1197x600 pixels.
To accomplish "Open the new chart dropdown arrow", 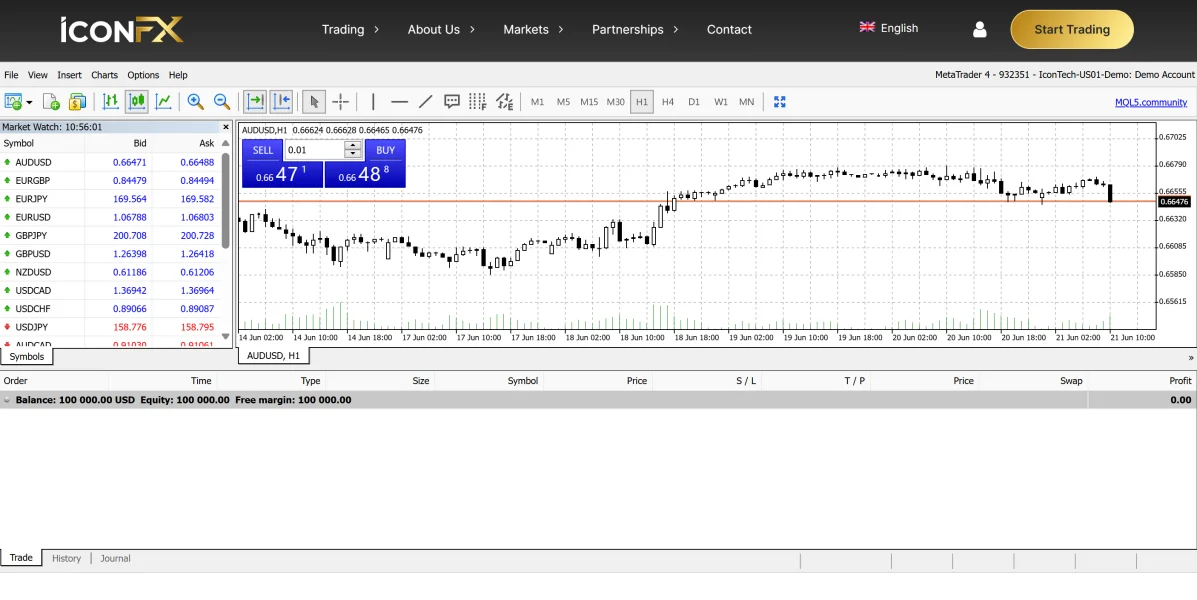I will point(29,103).
